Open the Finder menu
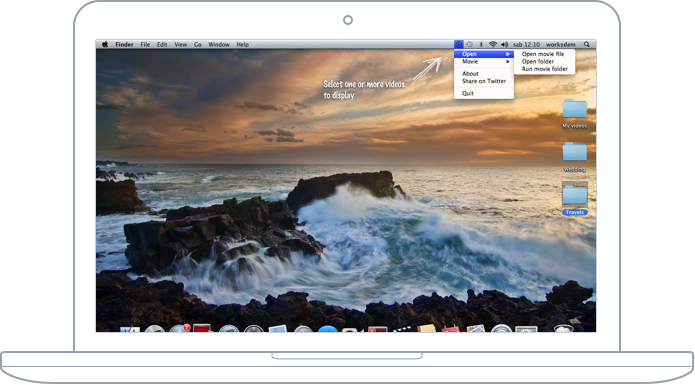The width and height of the screenshot is (695, 385). point(125,44)
